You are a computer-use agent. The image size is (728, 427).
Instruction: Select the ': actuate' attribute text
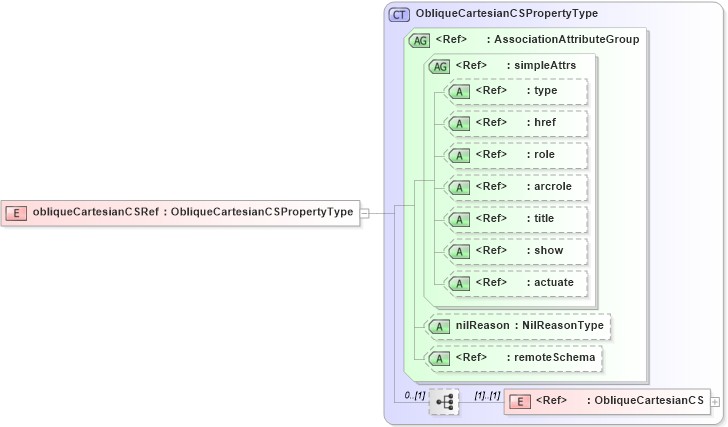(550, 283)
